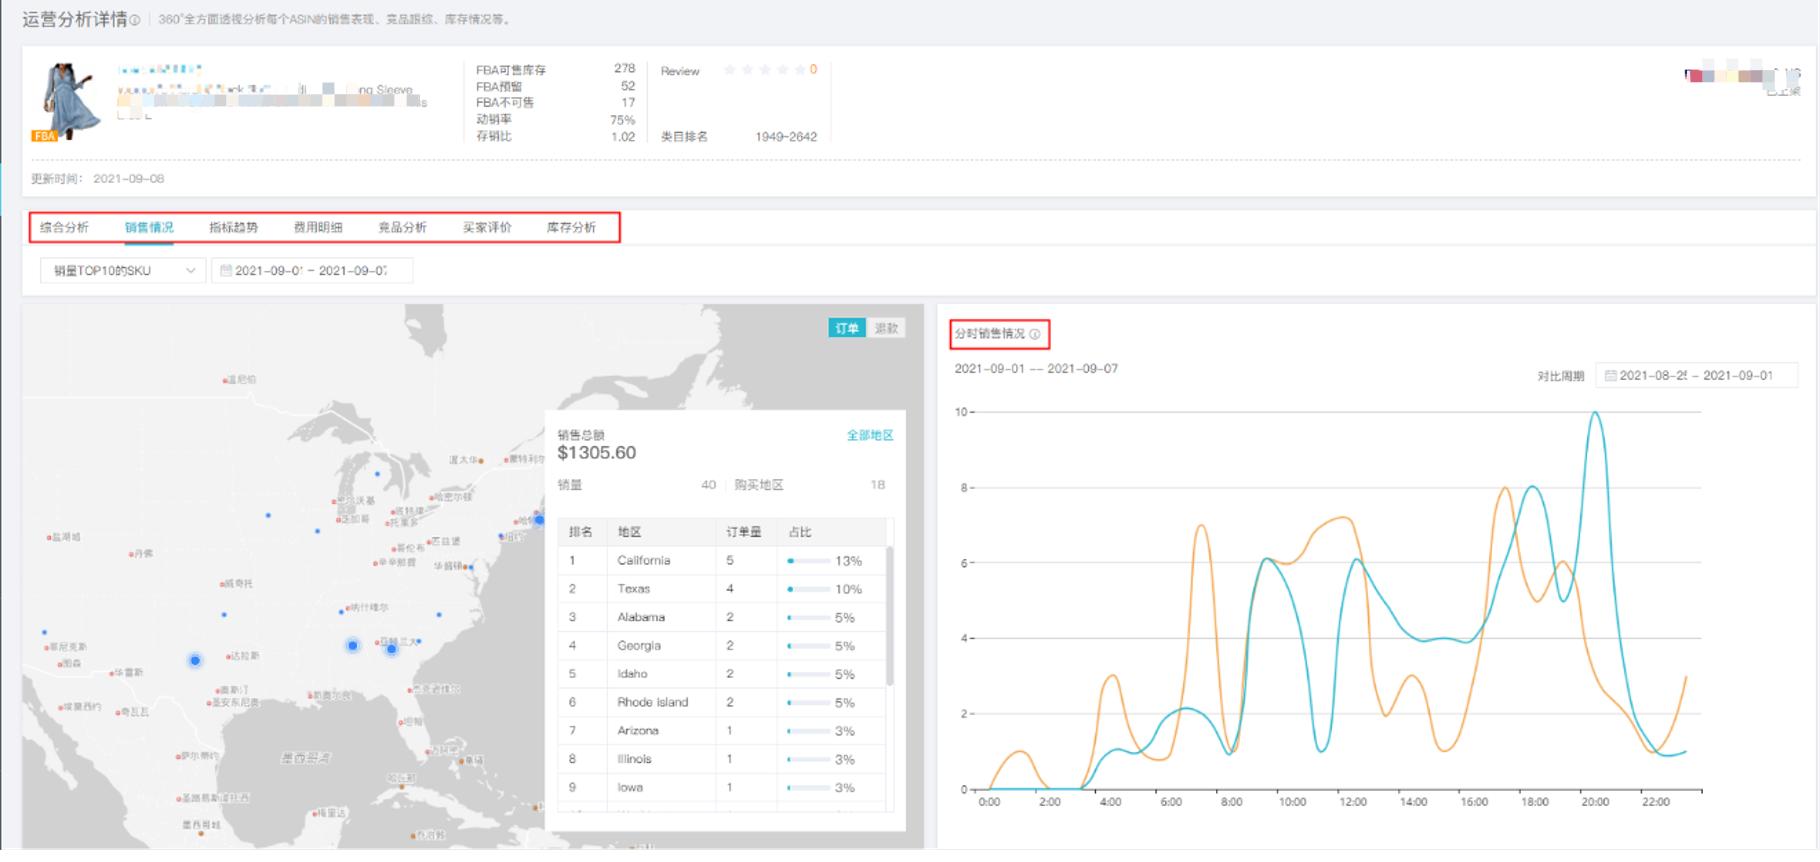1820x862 pixels.
Task: Click the first Review rating star
Action: point(730,70)
